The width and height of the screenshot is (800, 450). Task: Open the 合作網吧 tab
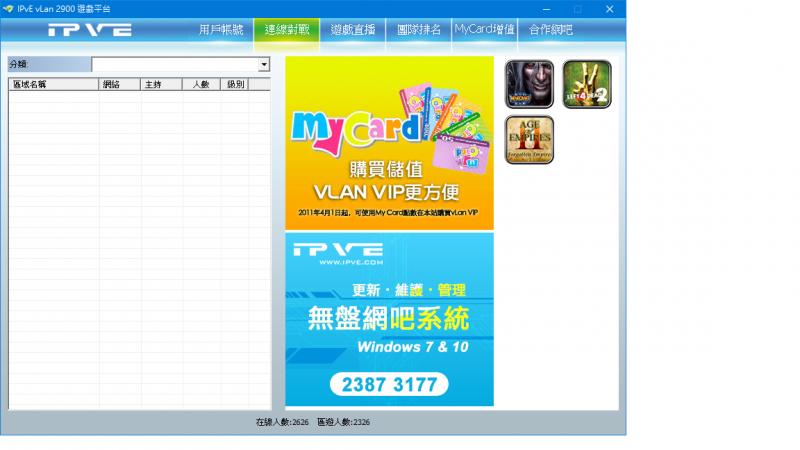(551, 30)
